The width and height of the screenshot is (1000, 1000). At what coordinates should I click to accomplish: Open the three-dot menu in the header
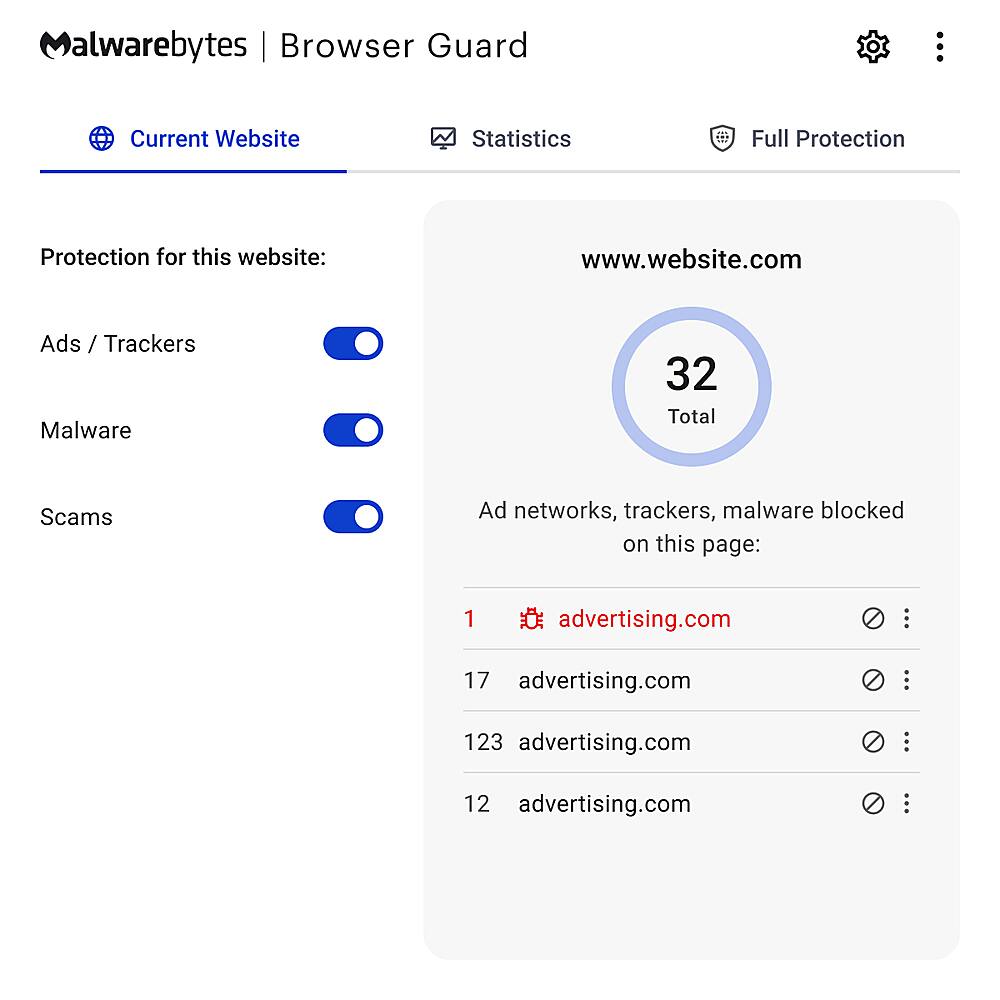pos(939,45)
